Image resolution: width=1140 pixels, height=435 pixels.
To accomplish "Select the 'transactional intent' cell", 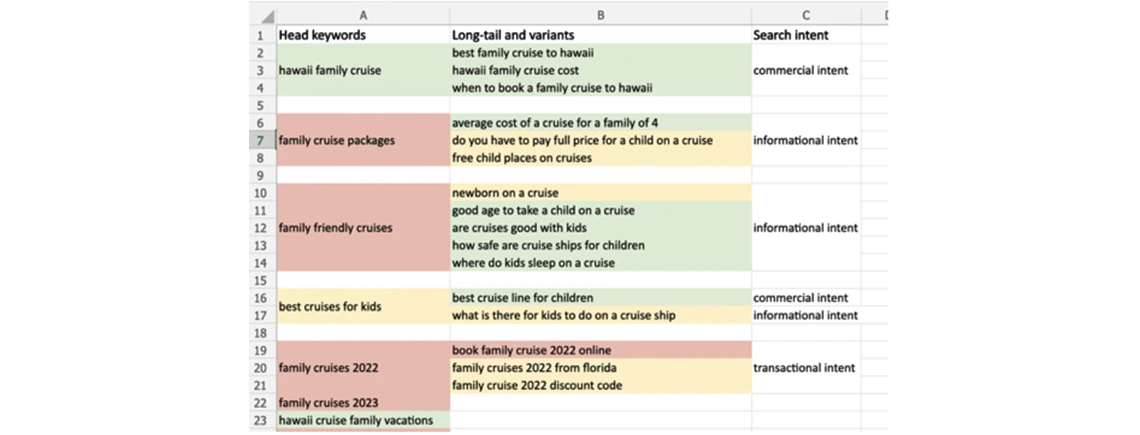I will click(805, 367).
